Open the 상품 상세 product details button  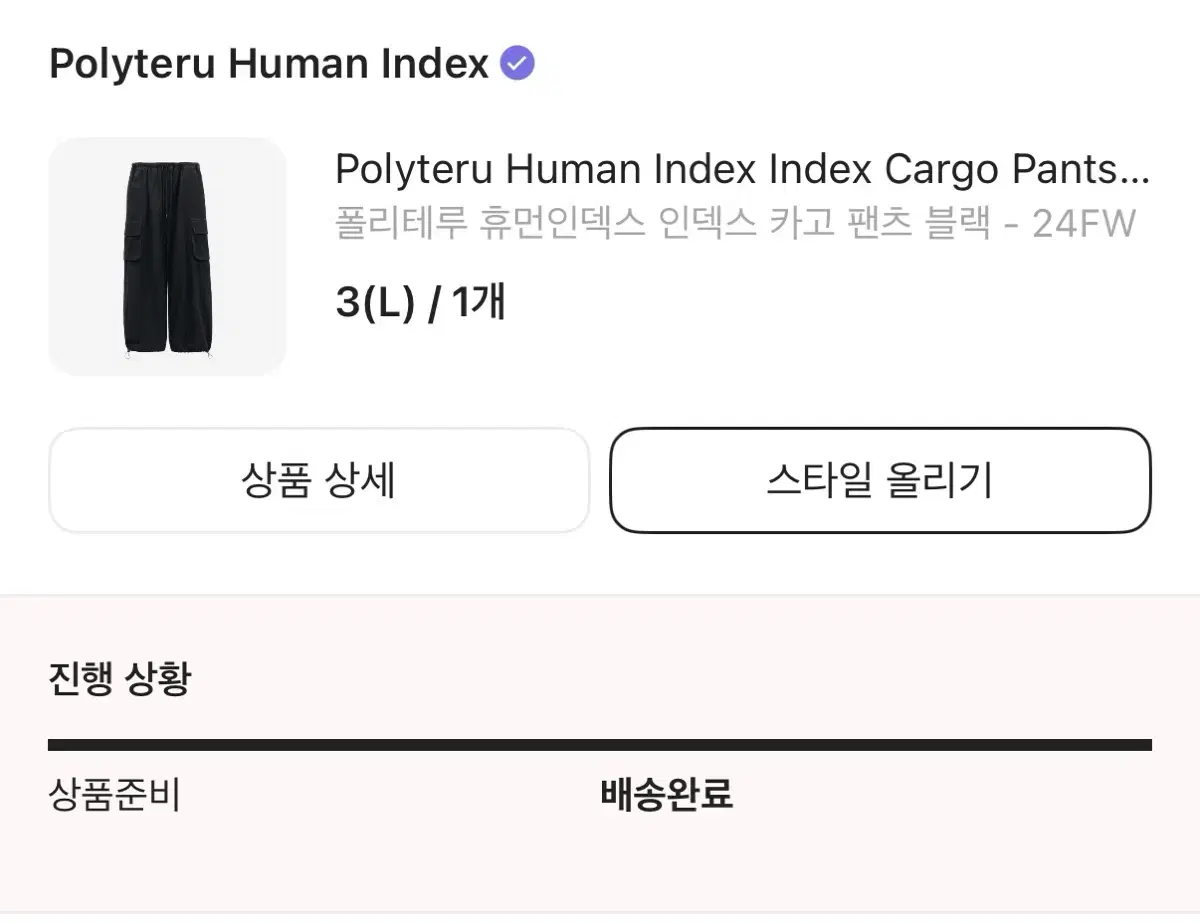pyautogui.click(x=319, y=480)
